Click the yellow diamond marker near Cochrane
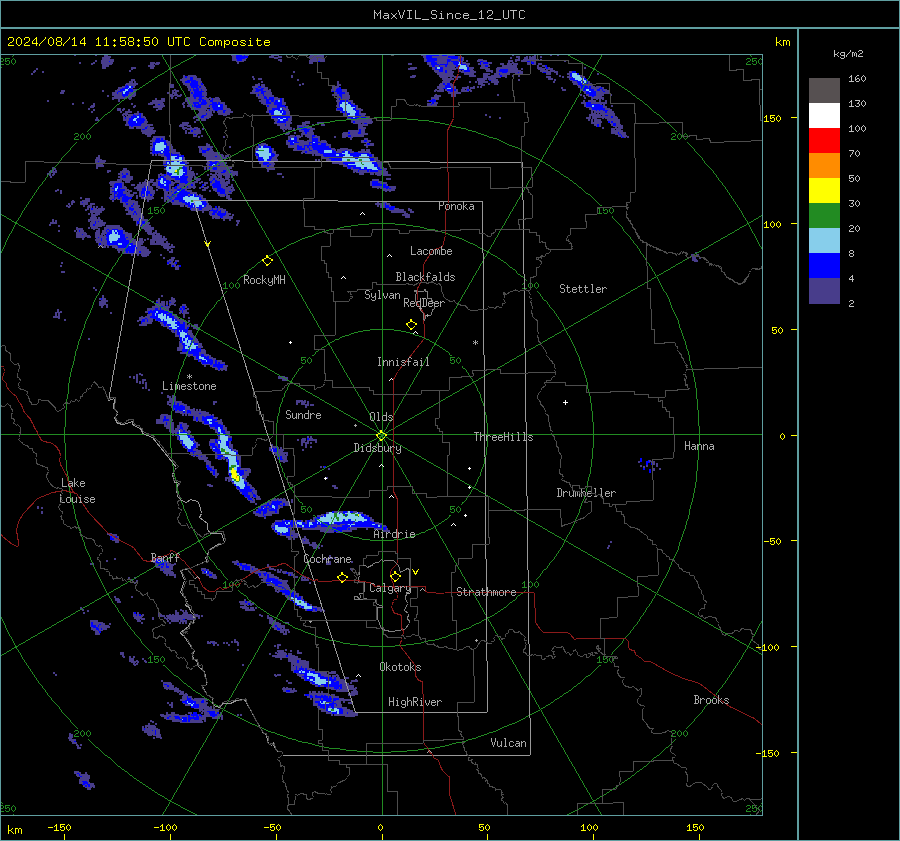The width and height of the screenshot is (900, 841). point(342,578)
